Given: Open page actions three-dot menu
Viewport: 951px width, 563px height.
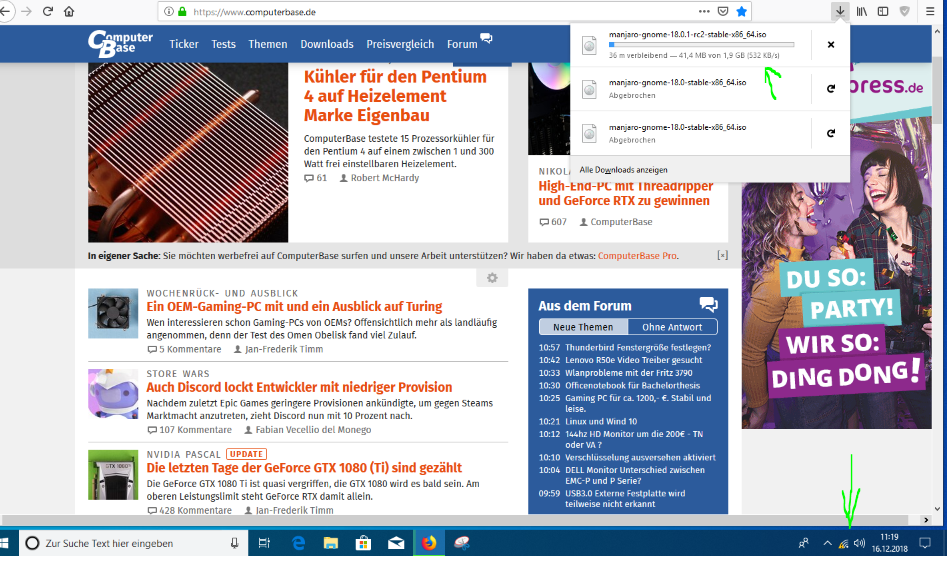Looking at the screenshot, I should (x=704, y=12).
